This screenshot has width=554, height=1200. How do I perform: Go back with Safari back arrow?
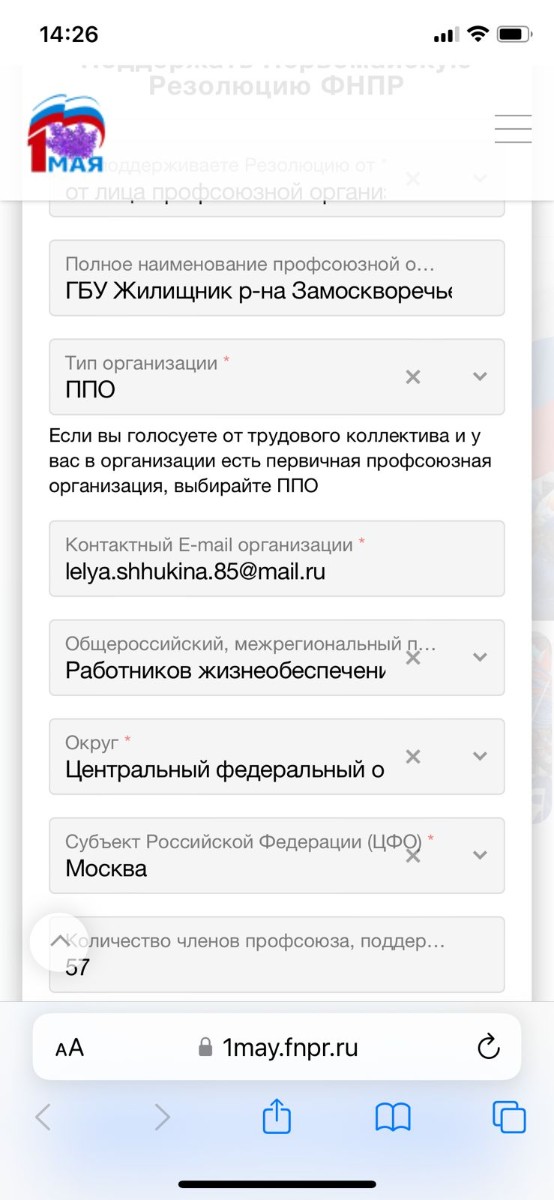[x=43, y=1117]
